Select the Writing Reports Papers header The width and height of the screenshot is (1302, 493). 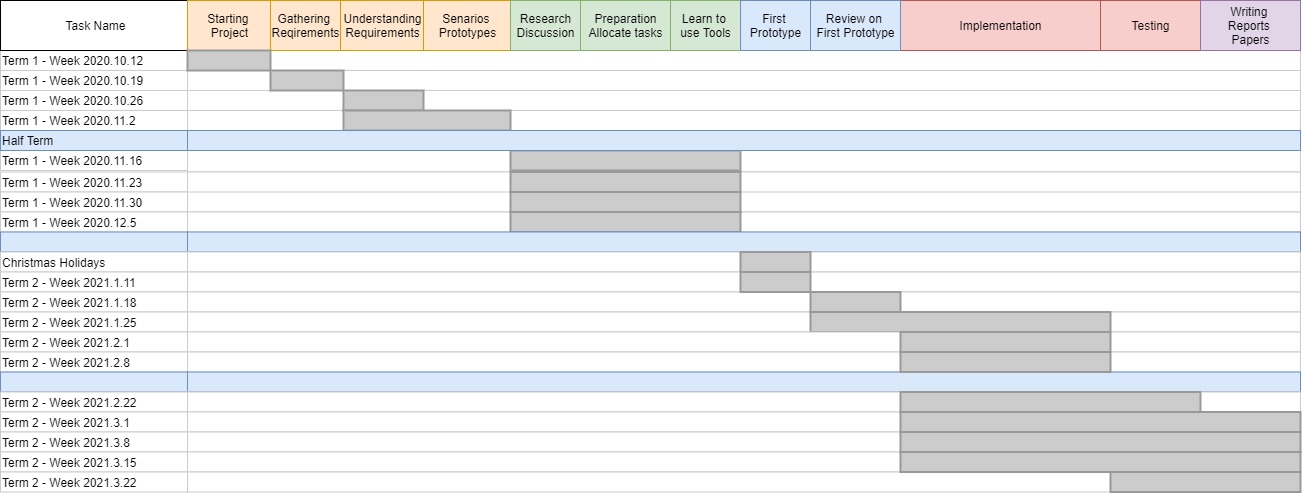click(x=1250, y=26)
